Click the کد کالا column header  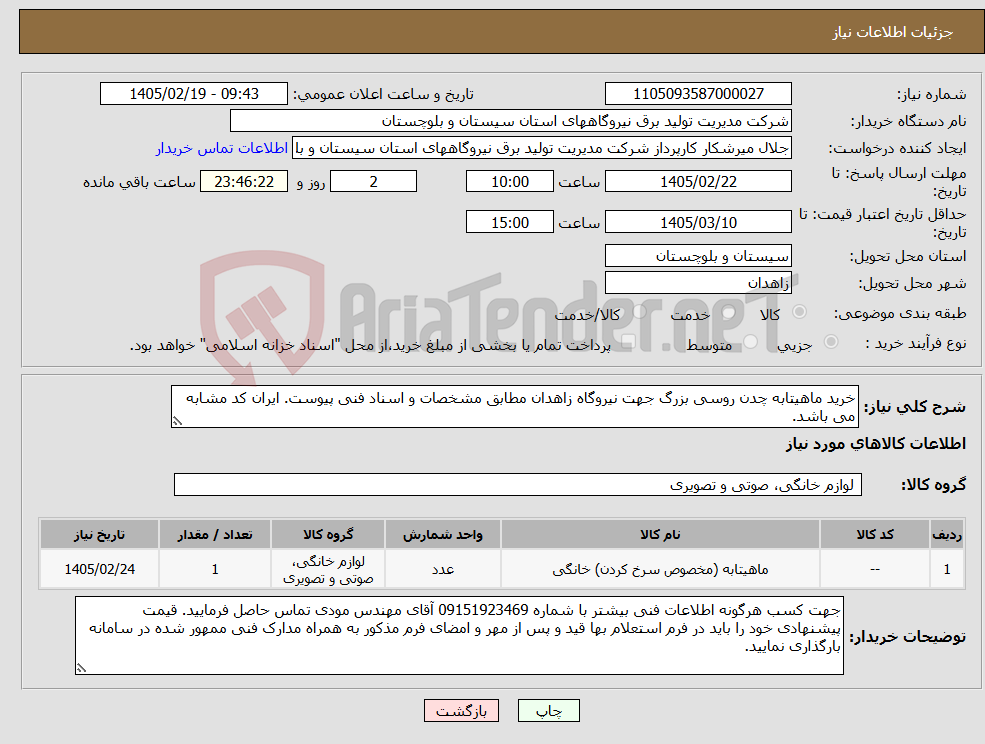click(875, 534)
